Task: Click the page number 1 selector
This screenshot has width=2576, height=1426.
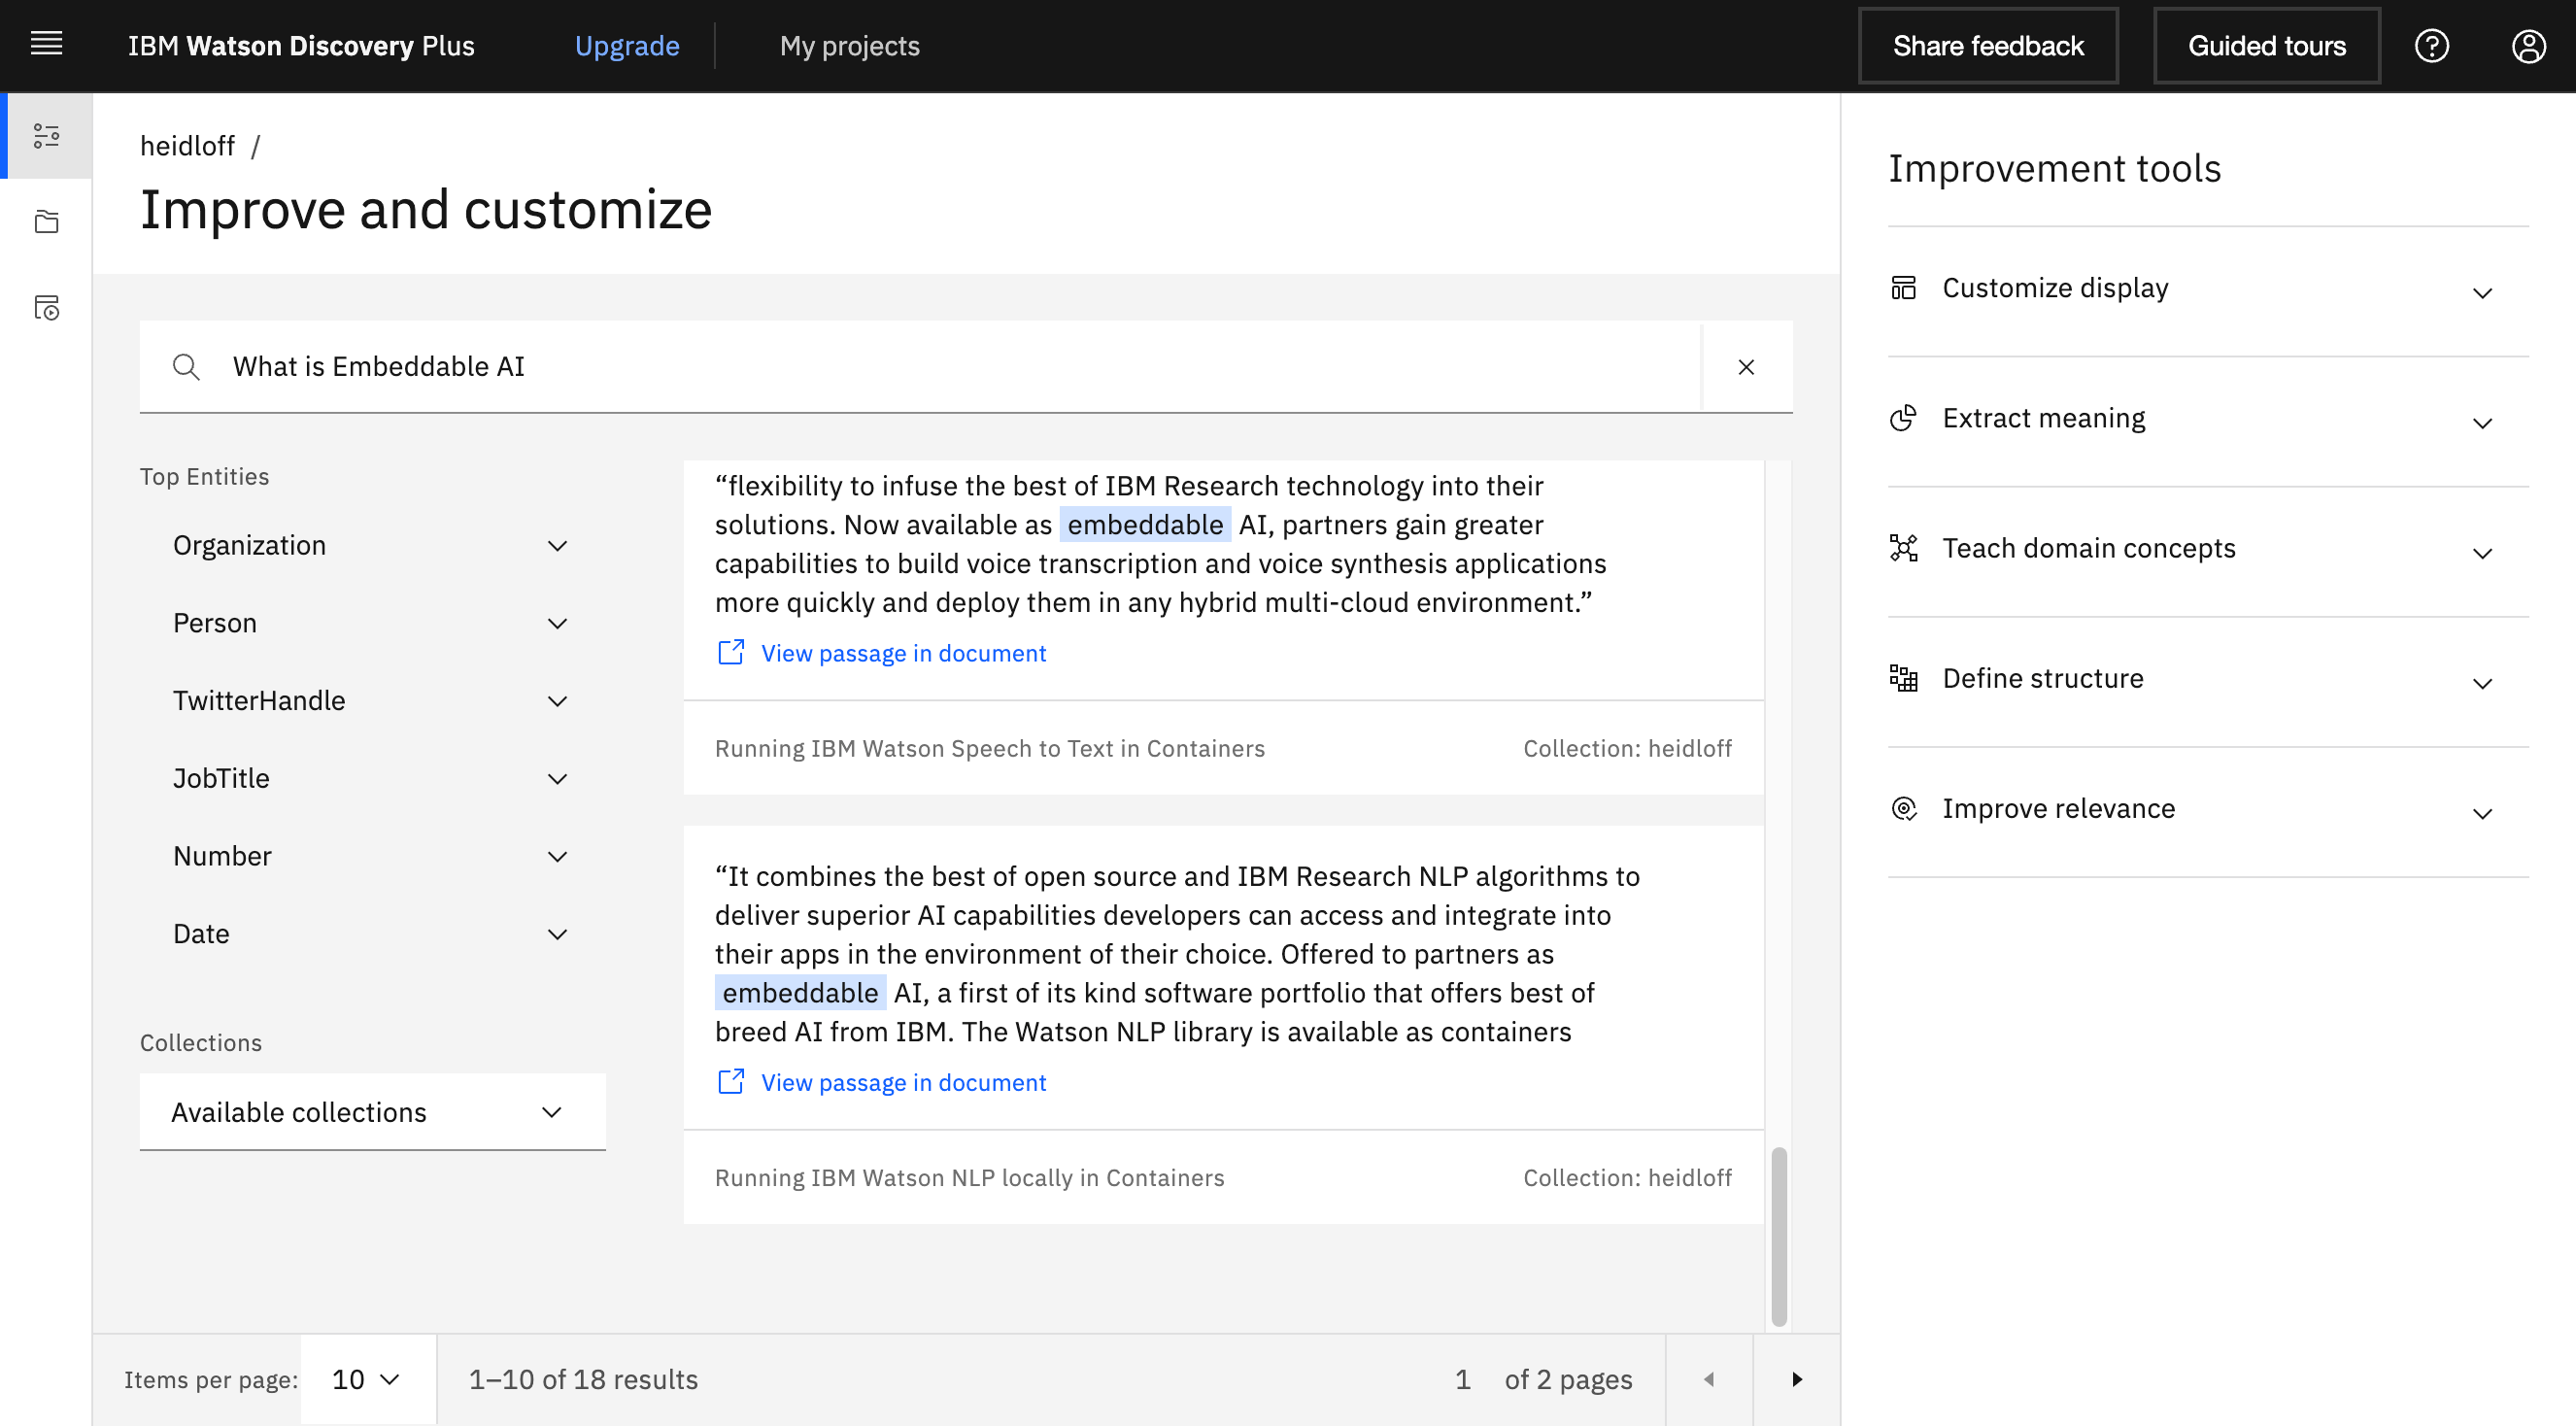Action: tap(1463, 1379)
